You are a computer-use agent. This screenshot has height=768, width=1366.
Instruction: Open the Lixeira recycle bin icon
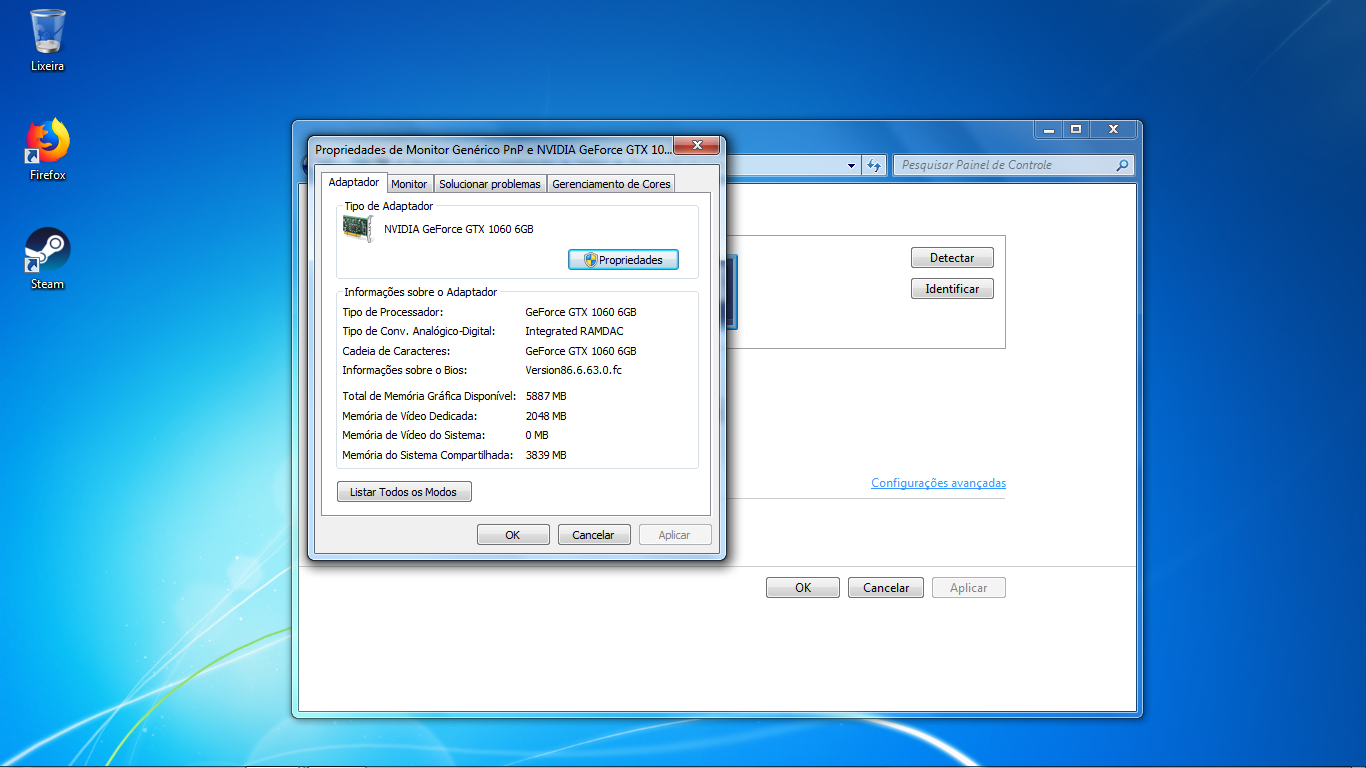47,40
